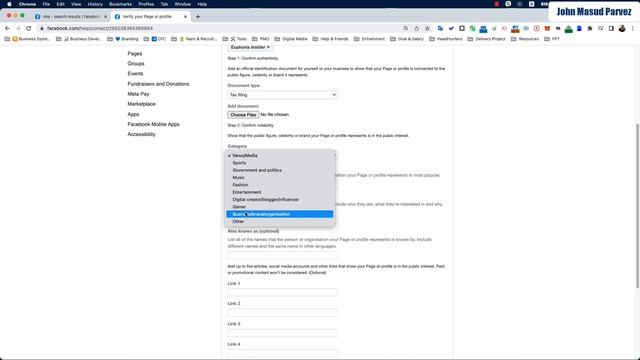View site information via lock icon
Viewport: 640px width, 360px height.
click(42, 29)
